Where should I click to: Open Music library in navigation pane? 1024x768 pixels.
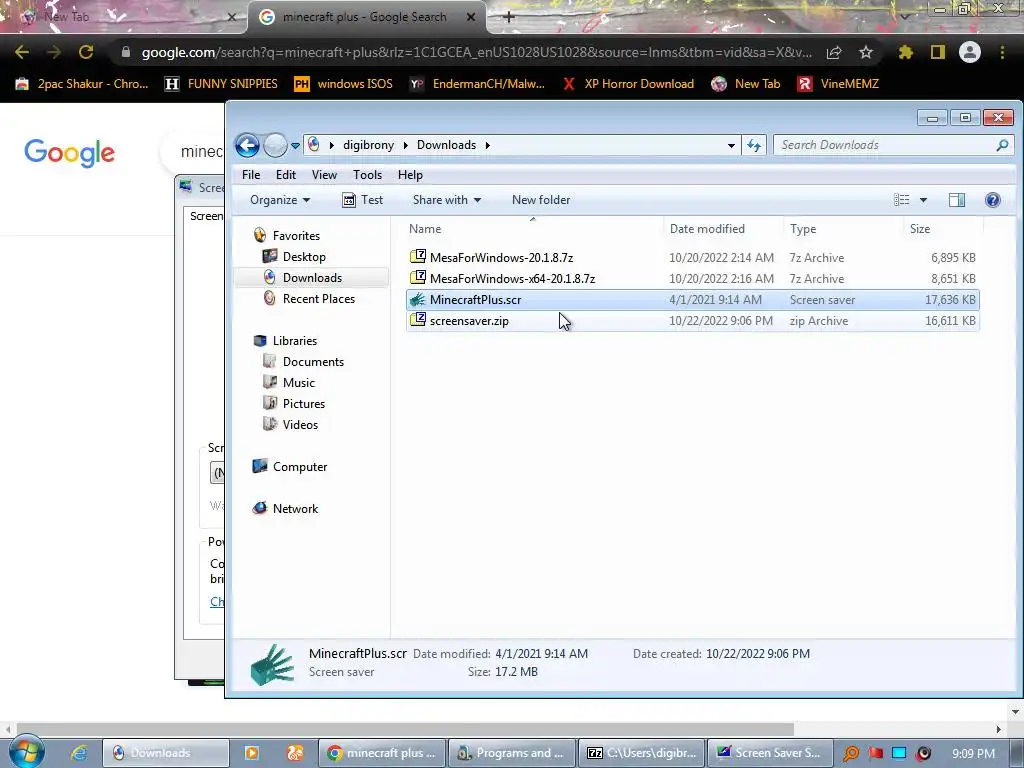(x=298, y=383)
